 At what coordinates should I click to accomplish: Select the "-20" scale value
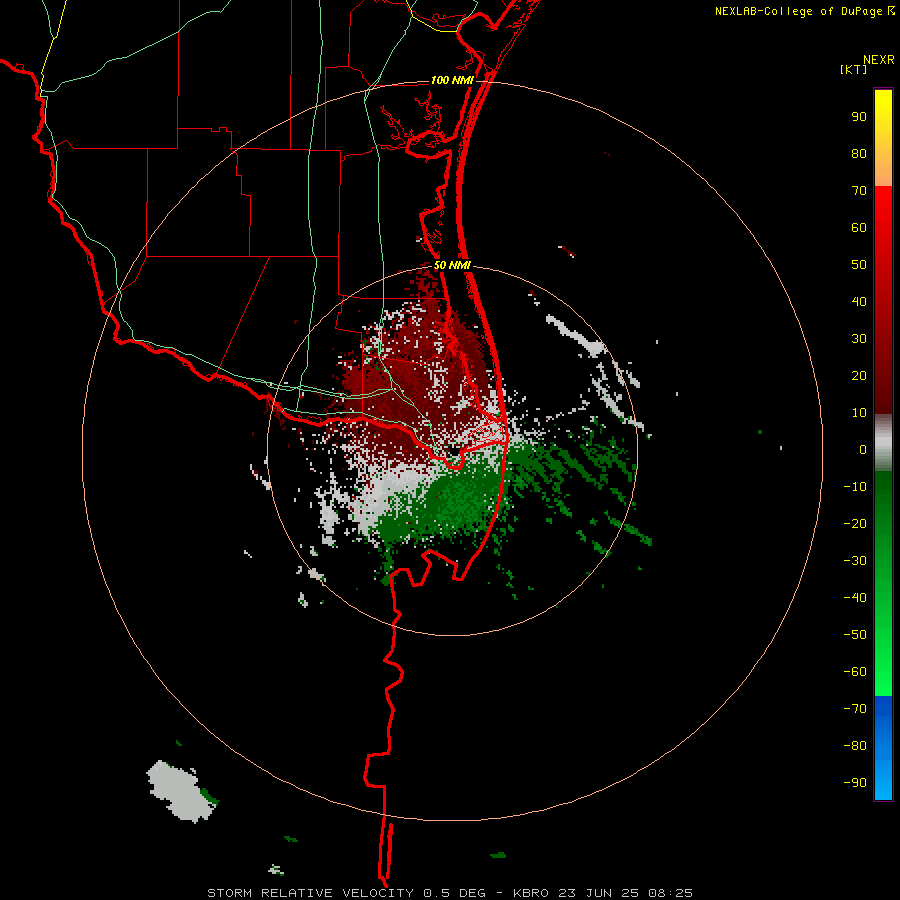855,523
